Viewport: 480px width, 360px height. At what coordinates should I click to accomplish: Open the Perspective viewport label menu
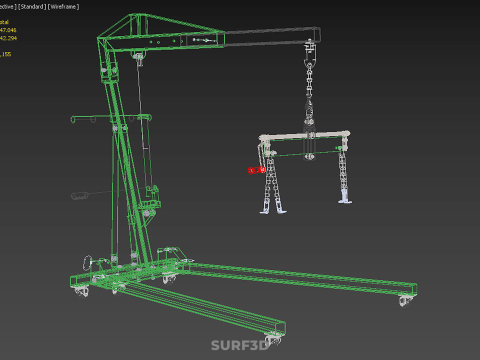click(8, 7)
